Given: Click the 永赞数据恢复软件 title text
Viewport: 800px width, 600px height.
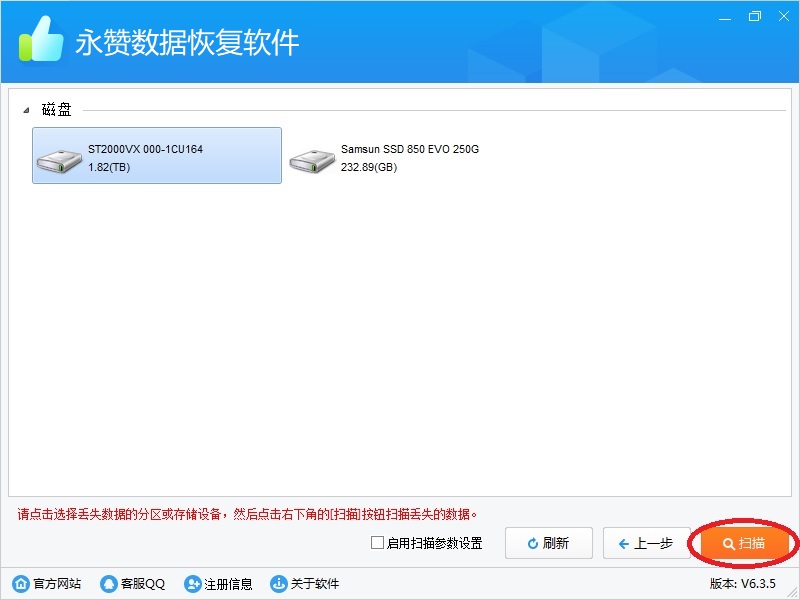Looking at the screenshot, I should (x=187, y=43).
